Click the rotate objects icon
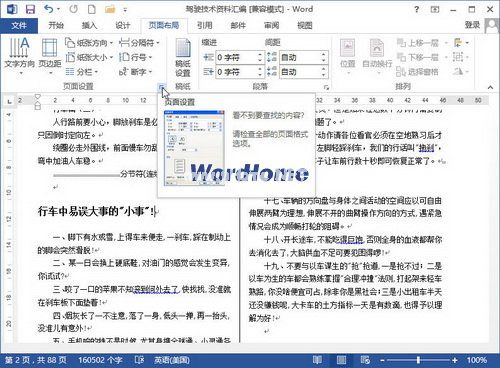The image size is (500, 368). [x=461, y=72]
